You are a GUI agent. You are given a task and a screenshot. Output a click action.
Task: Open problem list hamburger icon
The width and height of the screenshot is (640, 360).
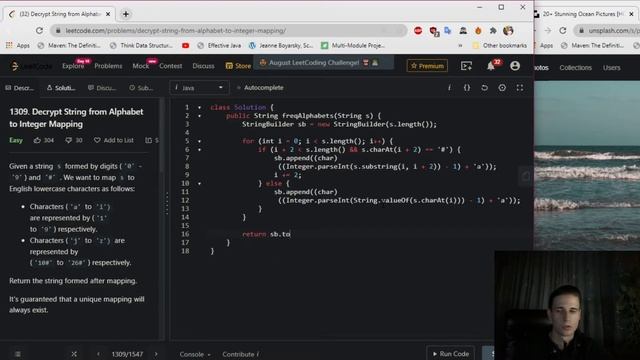click(x=18, y=354)
